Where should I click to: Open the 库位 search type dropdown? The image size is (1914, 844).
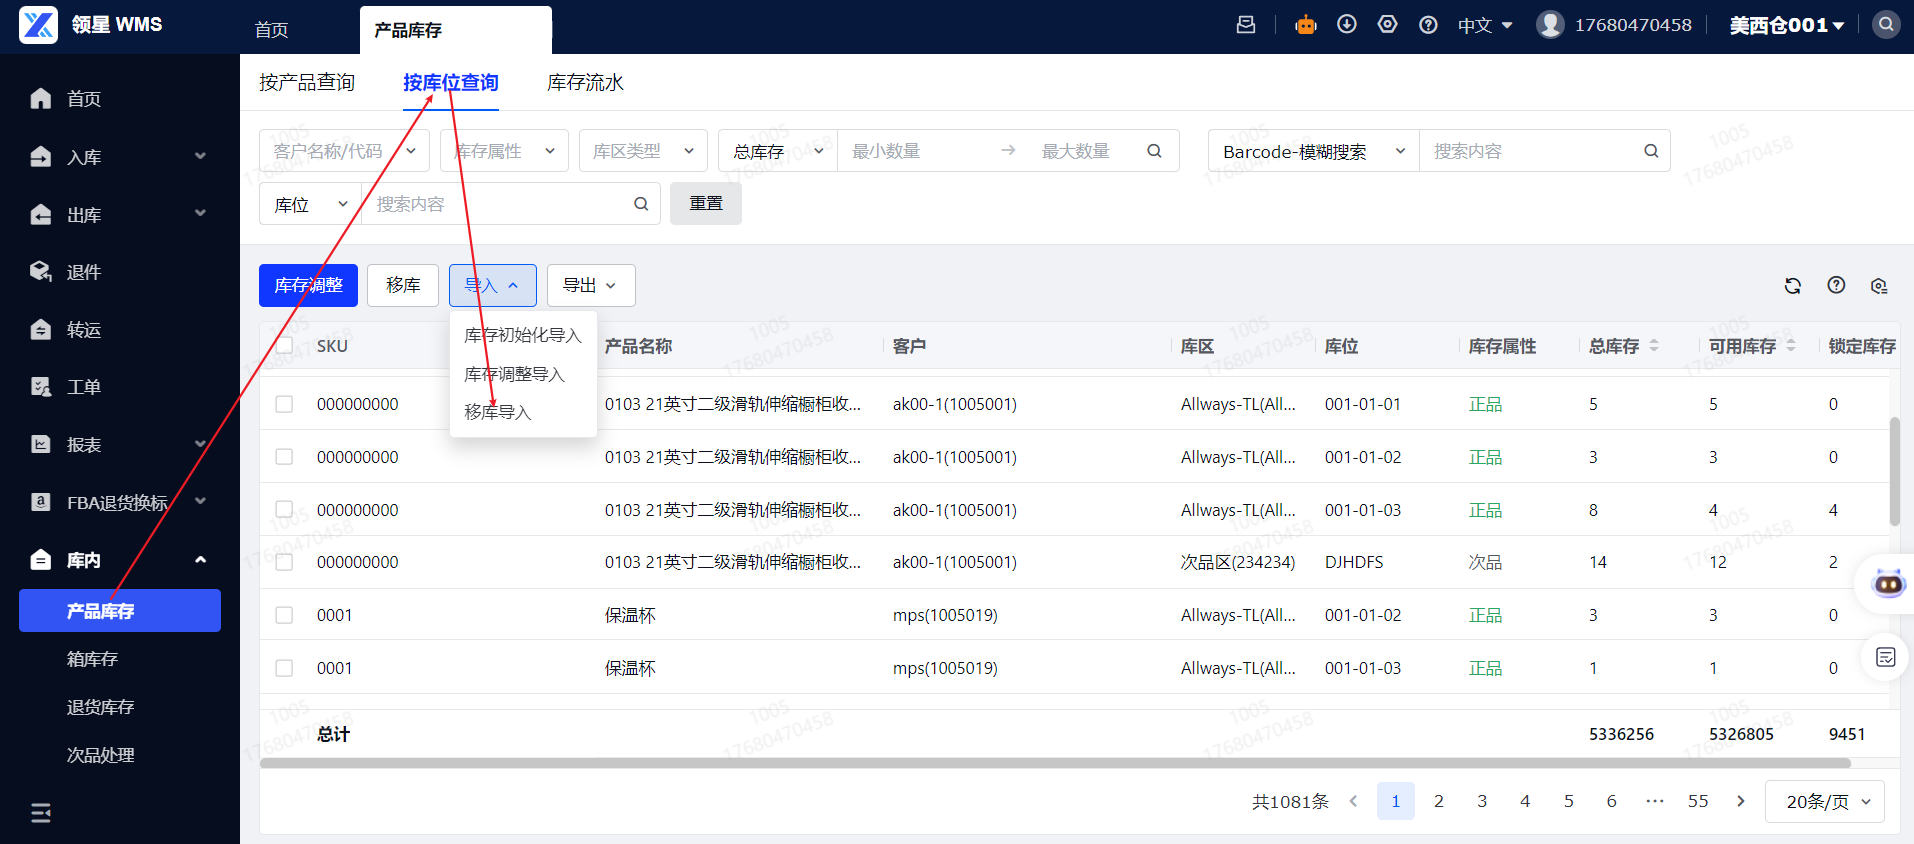click(310, 204)
